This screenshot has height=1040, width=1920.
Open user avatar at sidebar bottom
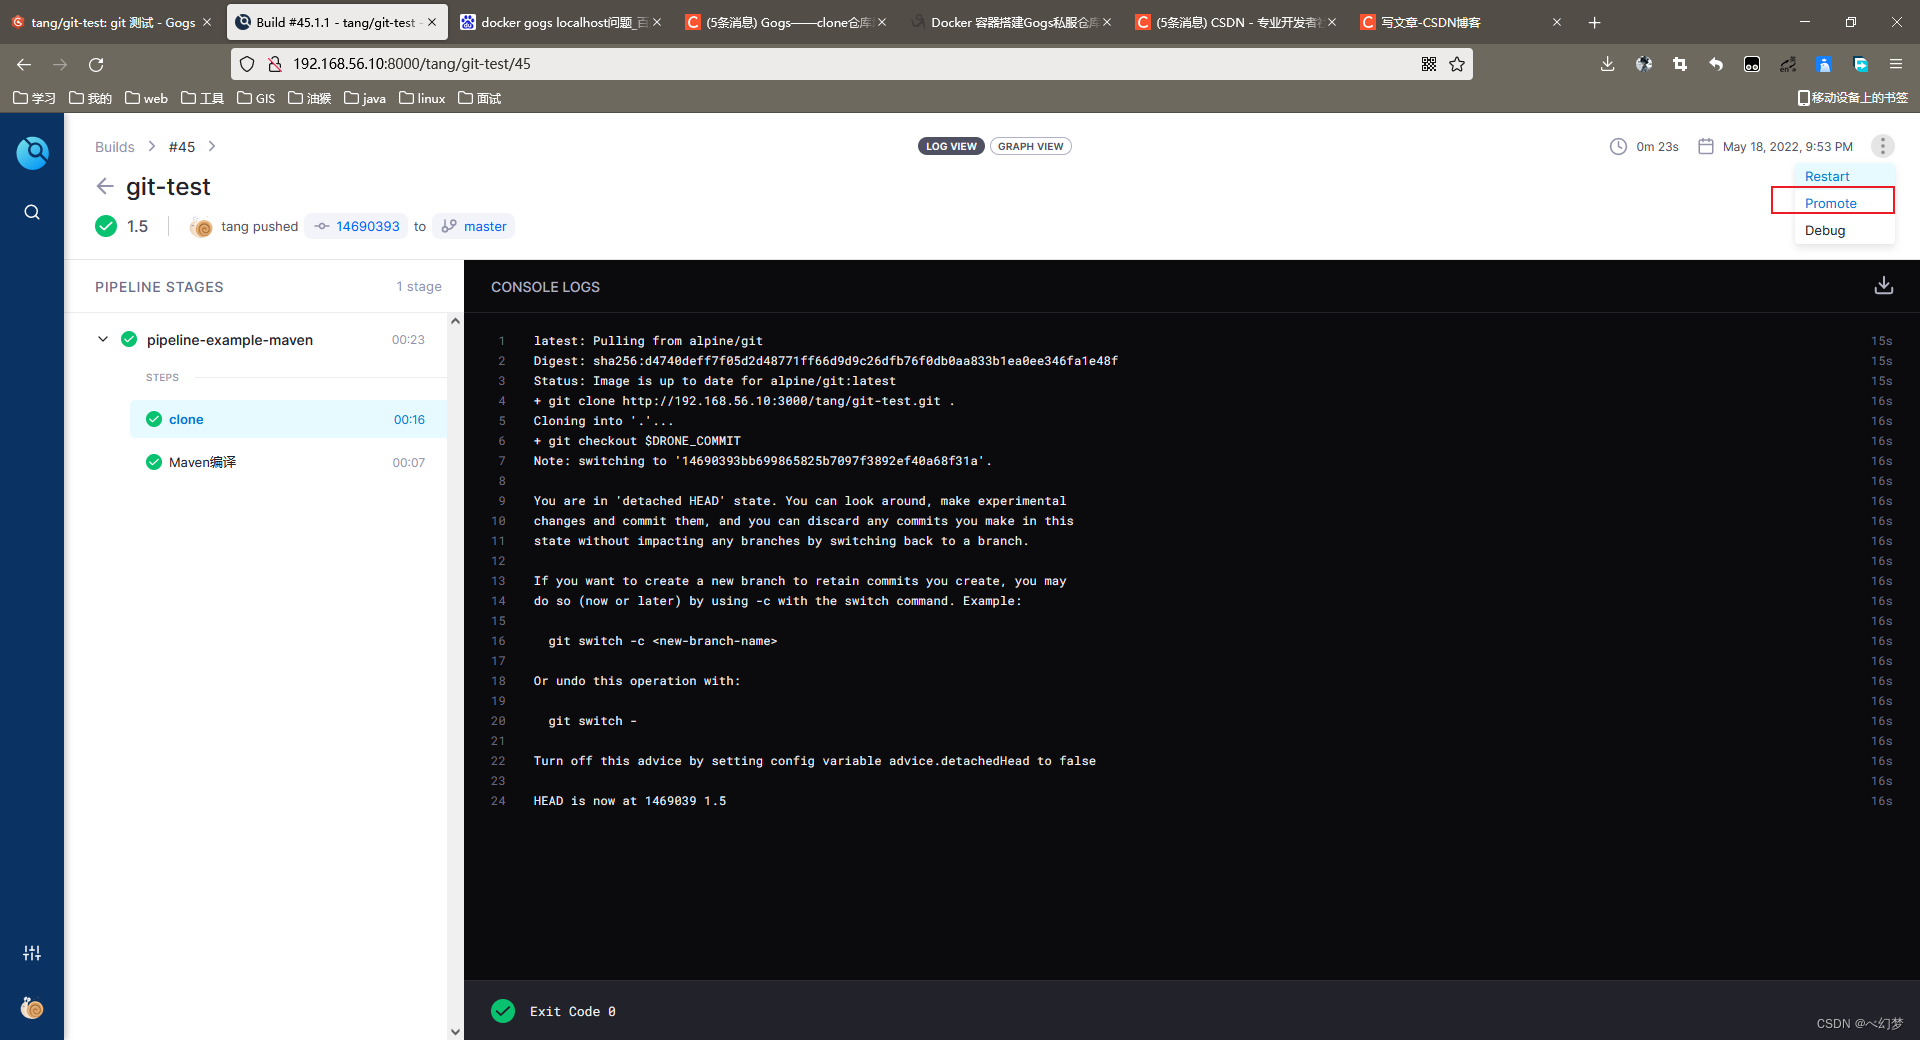[x=32, y=1008]
